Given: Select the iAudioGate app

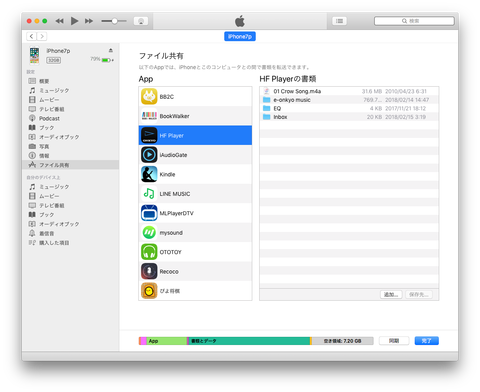Looking at the screenshot, I should coord(195,155).
